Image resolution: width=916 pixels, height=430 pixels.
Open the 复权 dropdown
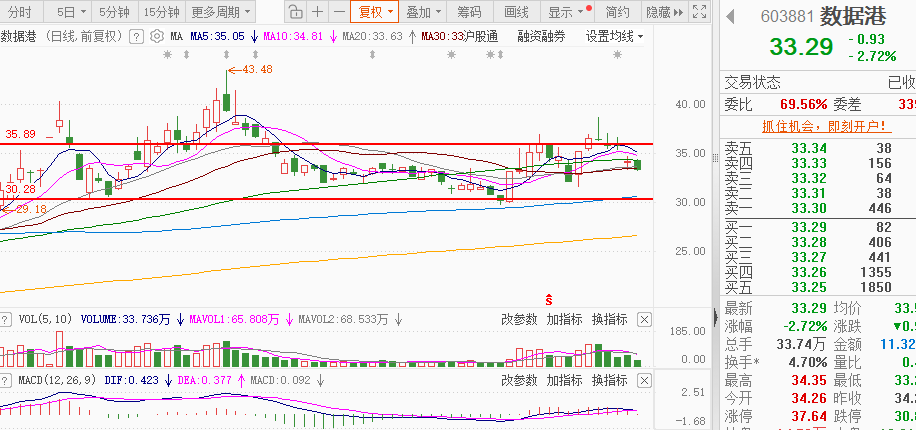374,12
